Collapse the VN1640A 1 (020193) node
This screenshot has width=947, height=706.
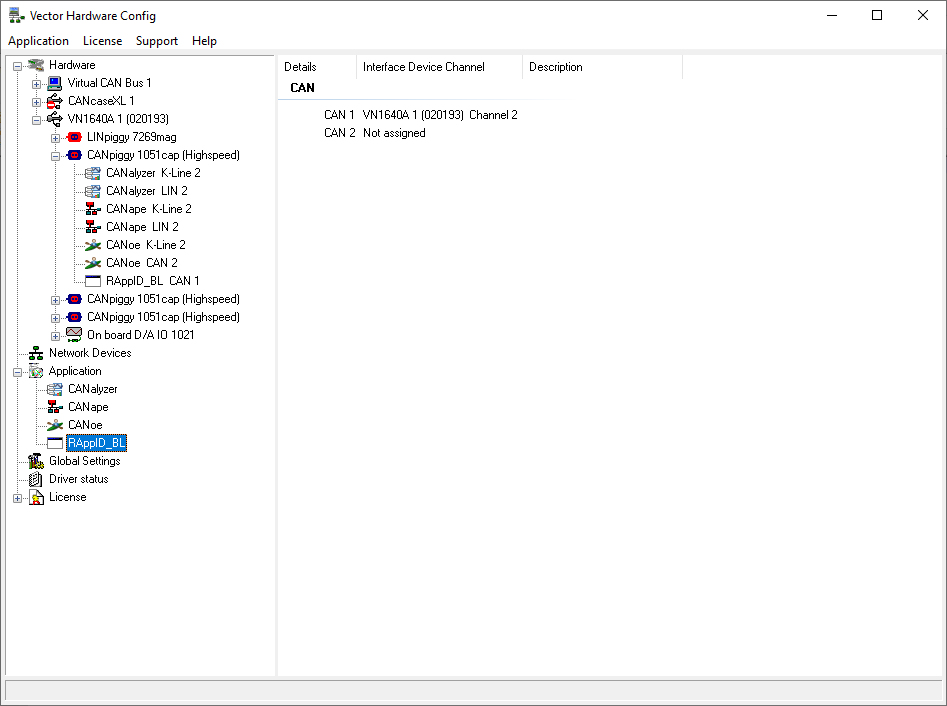coord(36,118)
